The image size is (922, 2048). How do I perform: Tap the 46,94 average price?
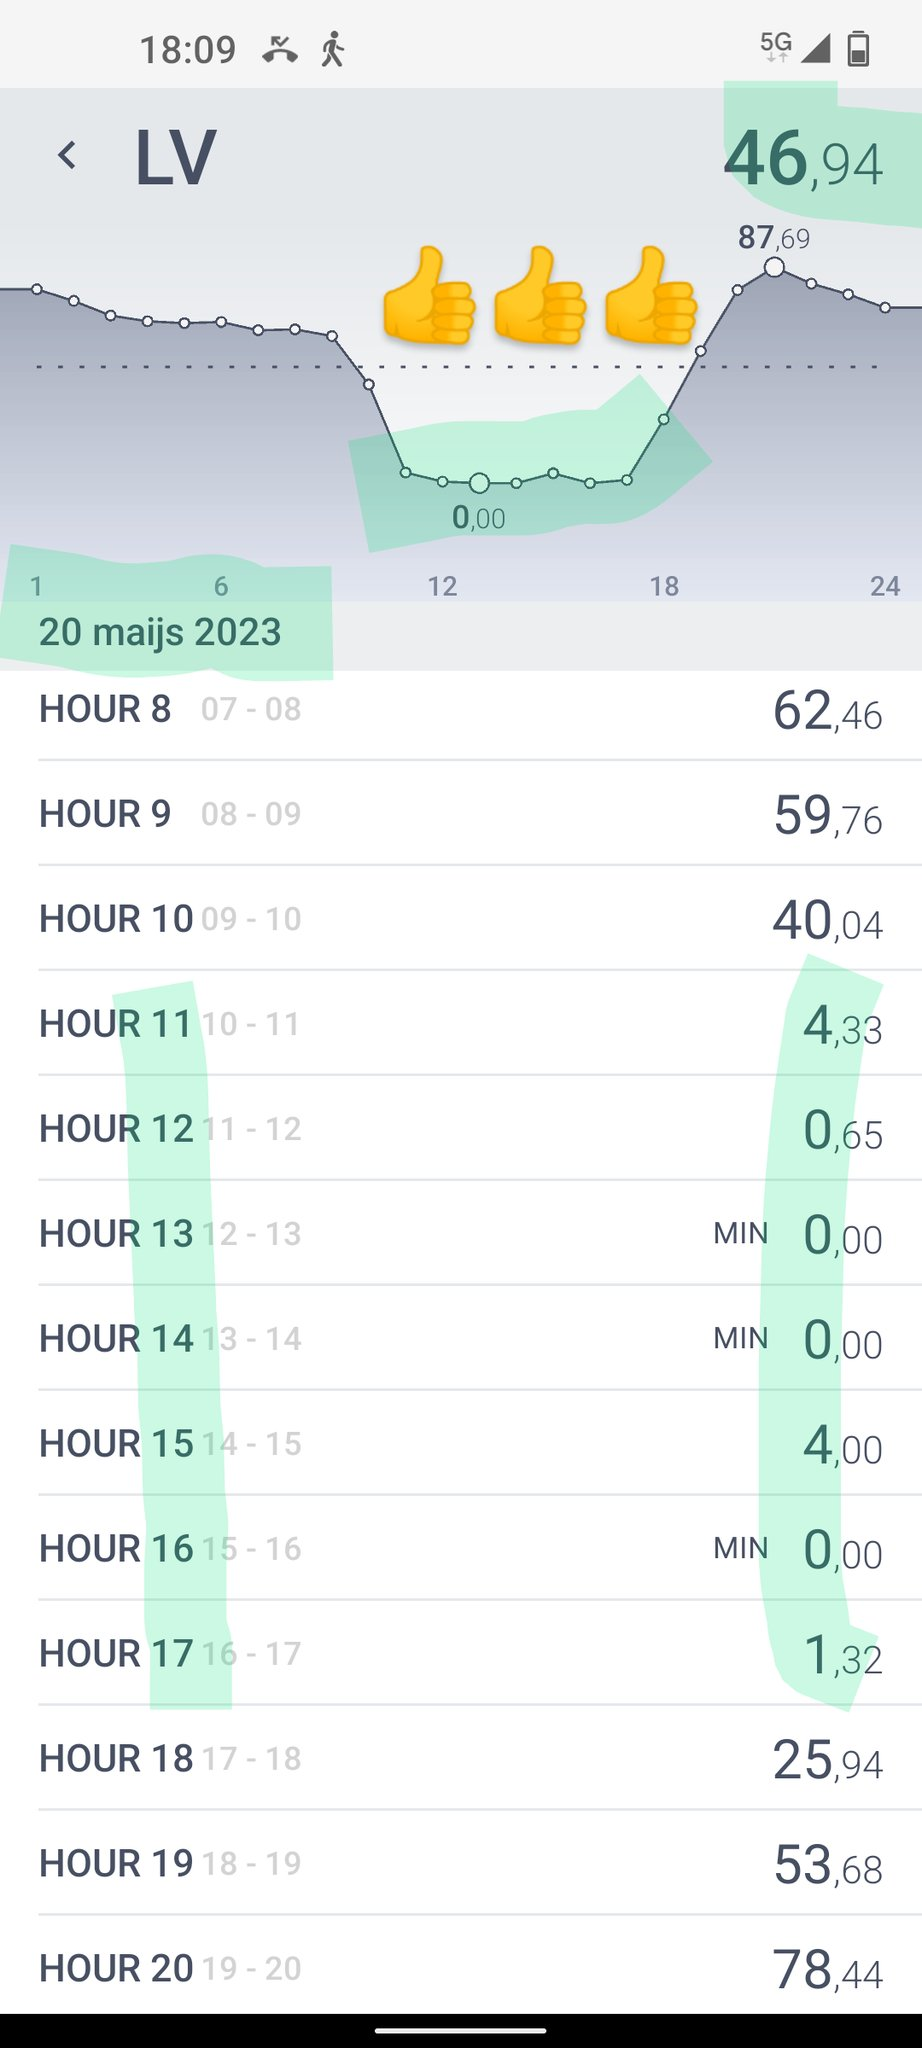tap(803, 160)
